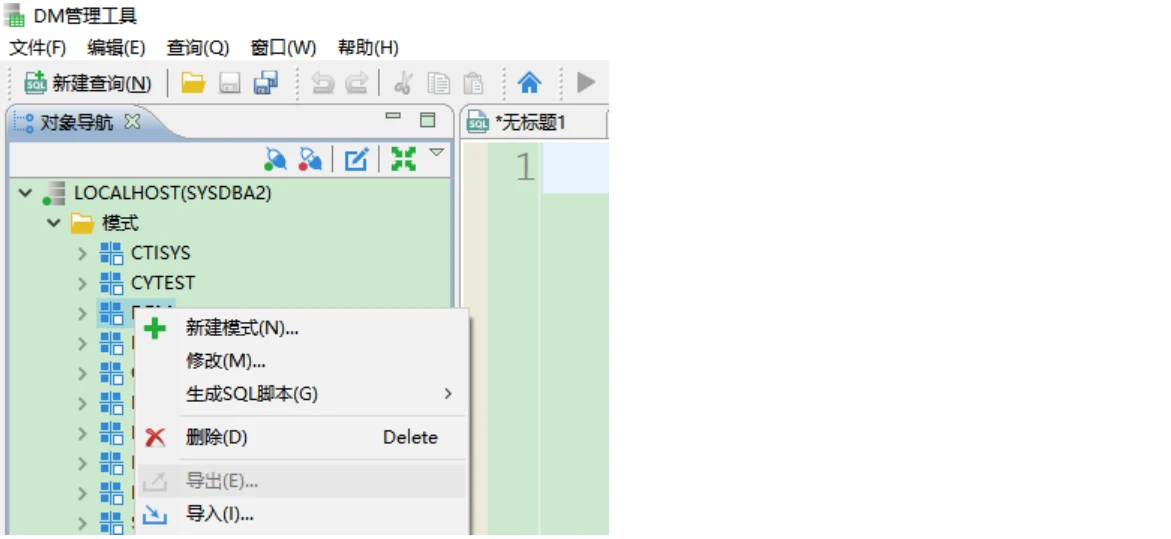Expand the CTISYS schema node
This screenshot has width=1171, height=539.
tap(83, 253)
